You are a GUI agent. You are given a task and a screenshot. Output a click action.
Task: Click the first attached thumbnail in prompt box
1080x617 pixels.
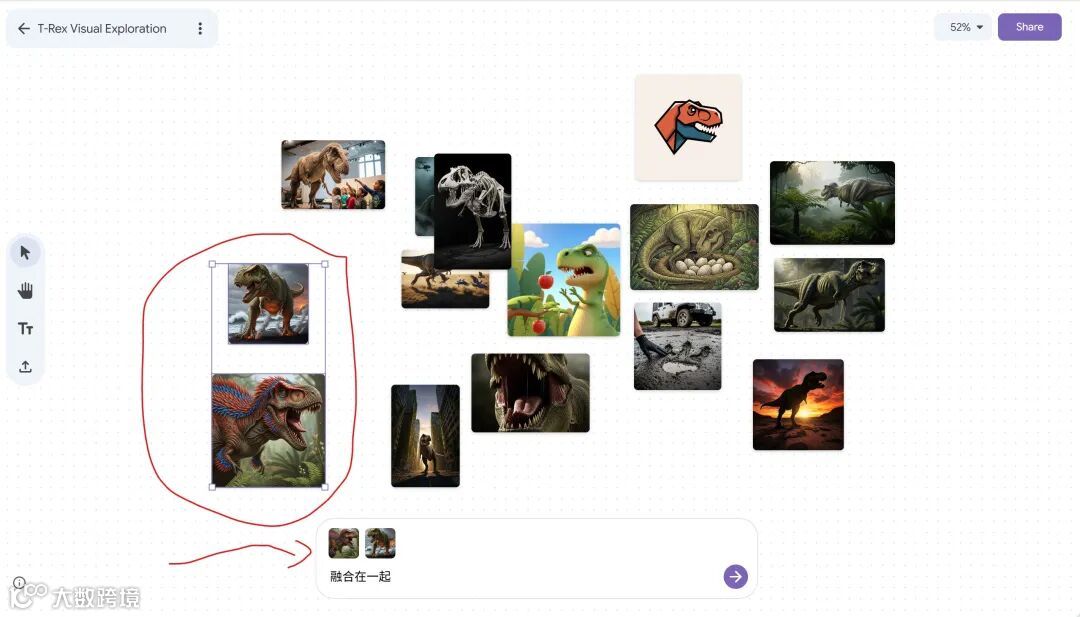click(344, 543)
